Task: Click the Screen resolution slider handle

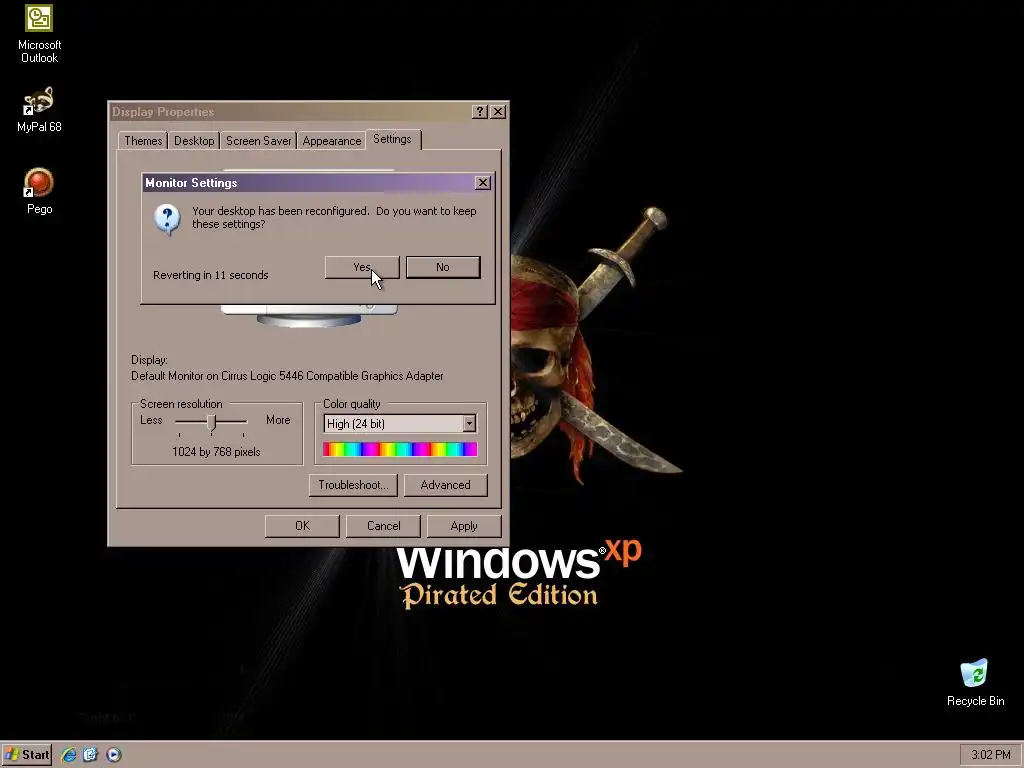Action: (x=211, y=423)
